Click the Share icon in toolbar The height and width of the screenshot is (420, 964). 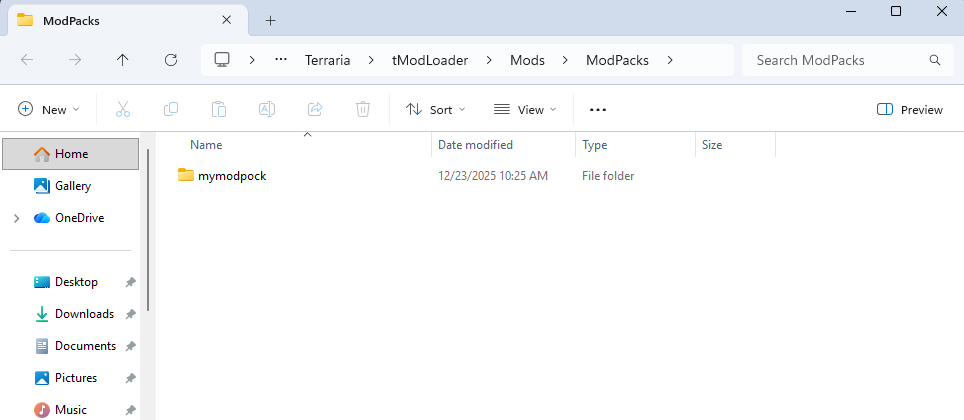[x=315, y=109]
